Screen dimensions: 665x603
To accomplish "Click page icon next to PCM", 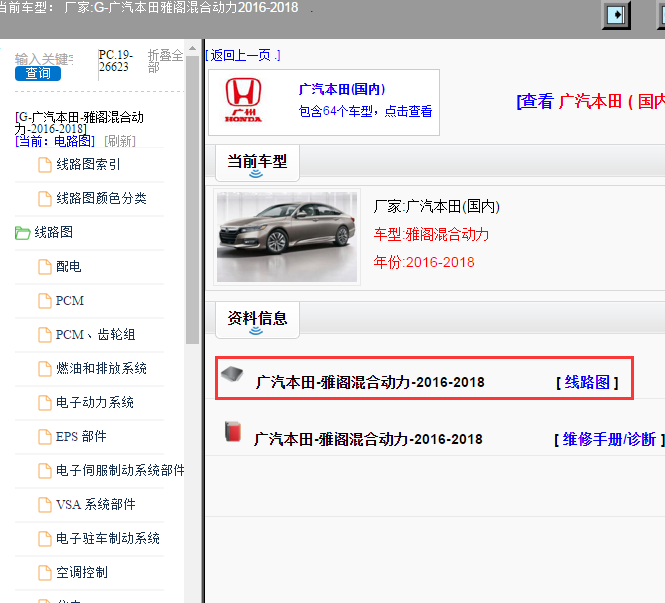I will point(45,301).
